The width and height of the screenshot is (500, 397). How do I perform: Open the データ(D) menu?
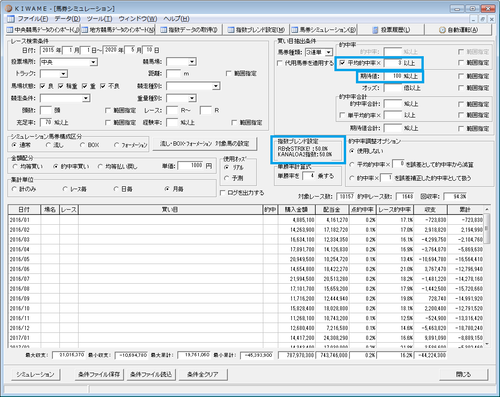68,19
